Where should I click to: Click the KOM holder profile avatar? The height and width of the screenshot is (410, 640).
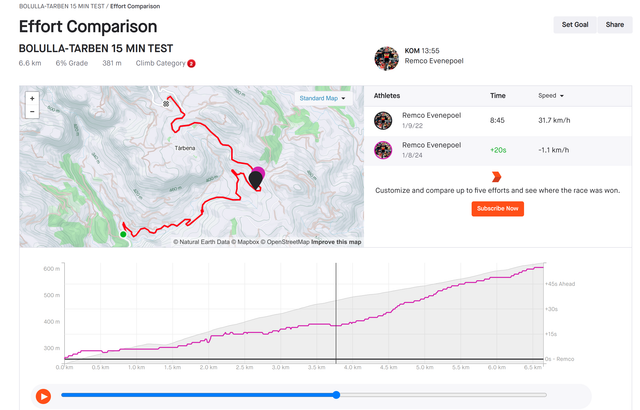pos(385,58)
